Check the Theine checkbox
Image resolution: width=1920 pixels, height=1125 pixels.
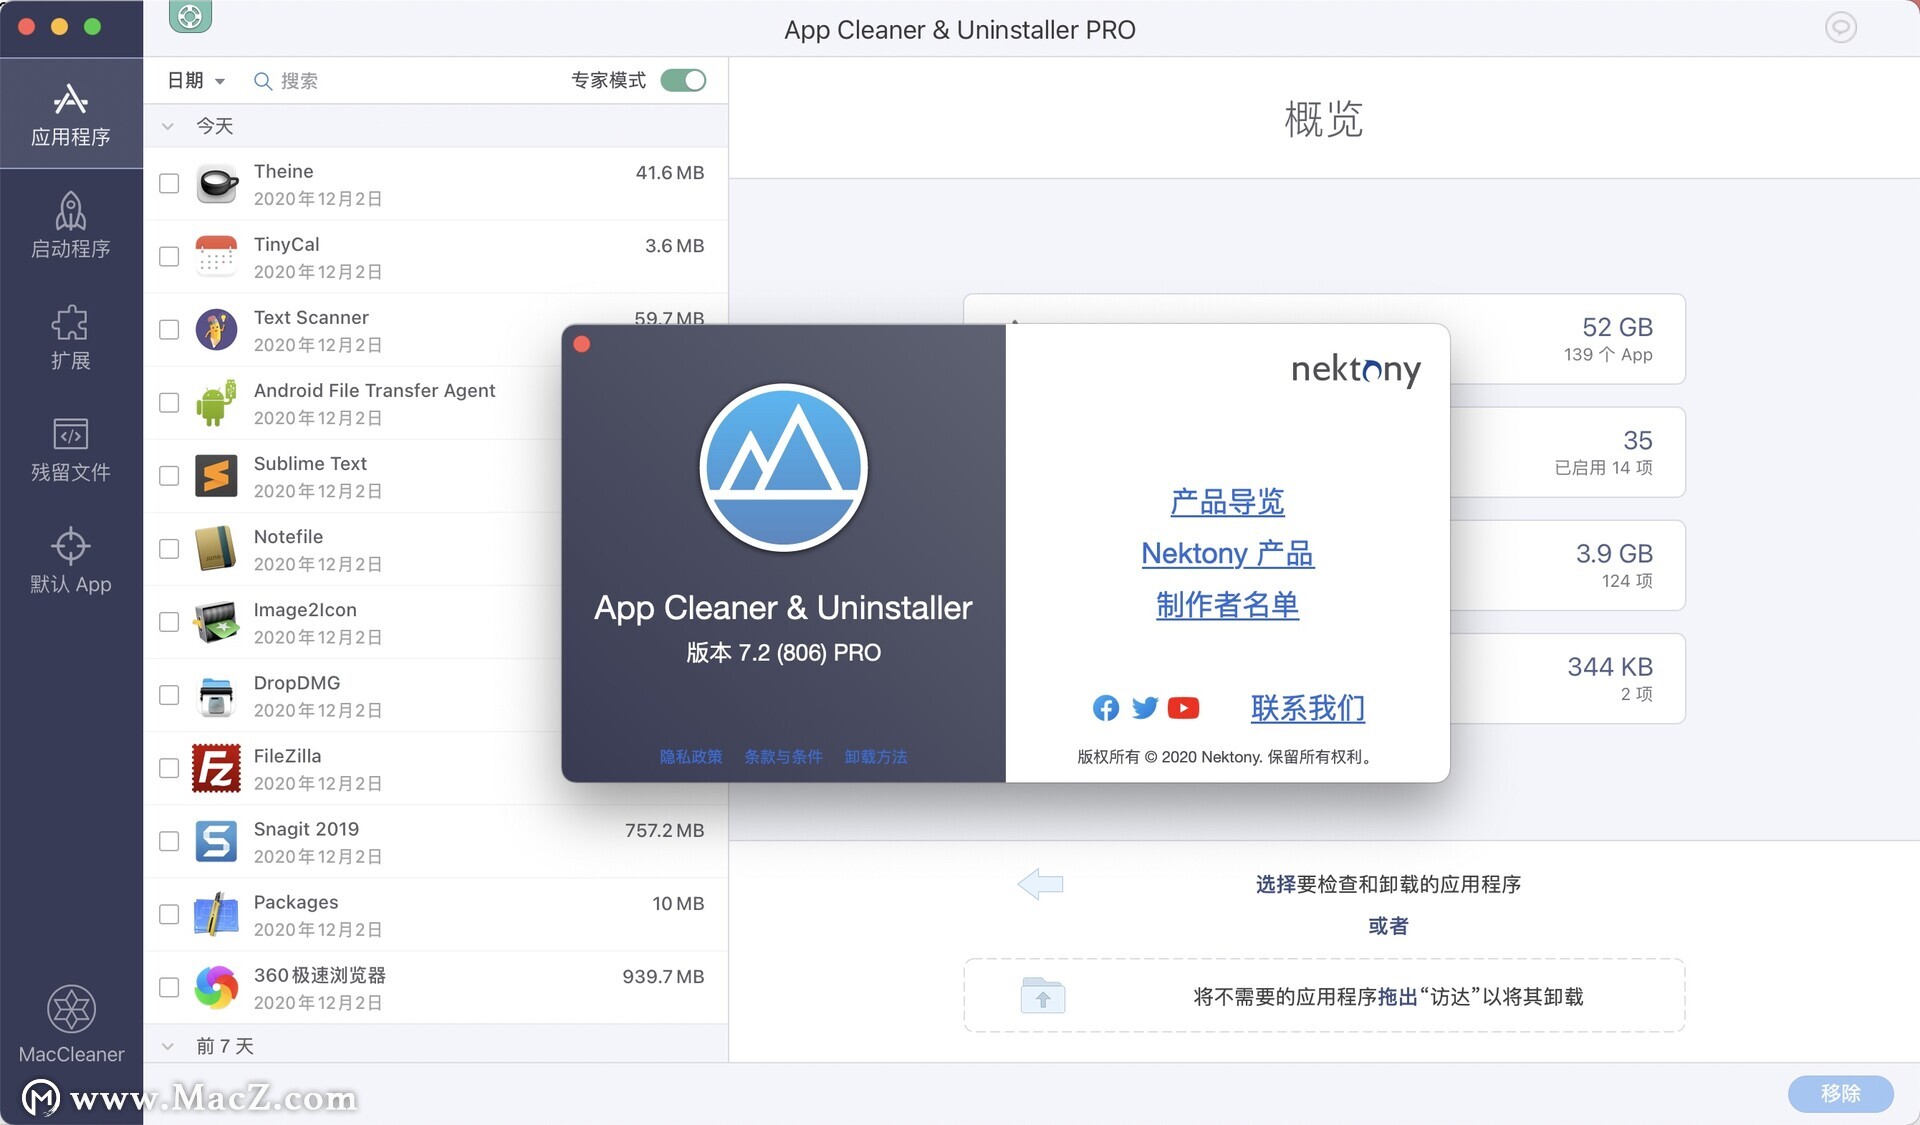point(169,184)
